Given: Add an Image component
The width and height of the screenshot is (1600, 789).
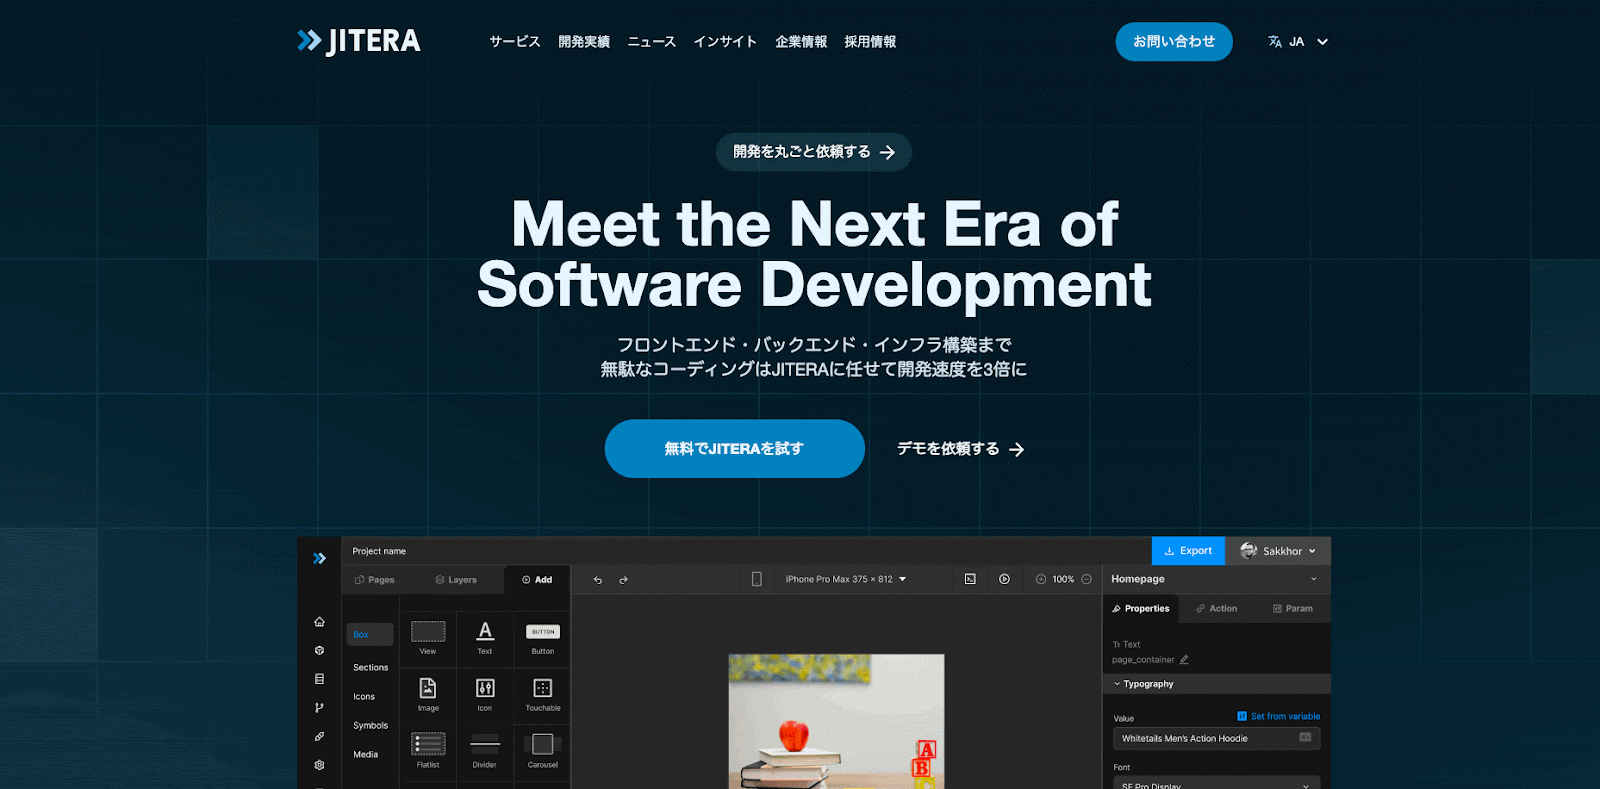Looking at the screenshot, I should pyautogui.click(x=428, y=694).
